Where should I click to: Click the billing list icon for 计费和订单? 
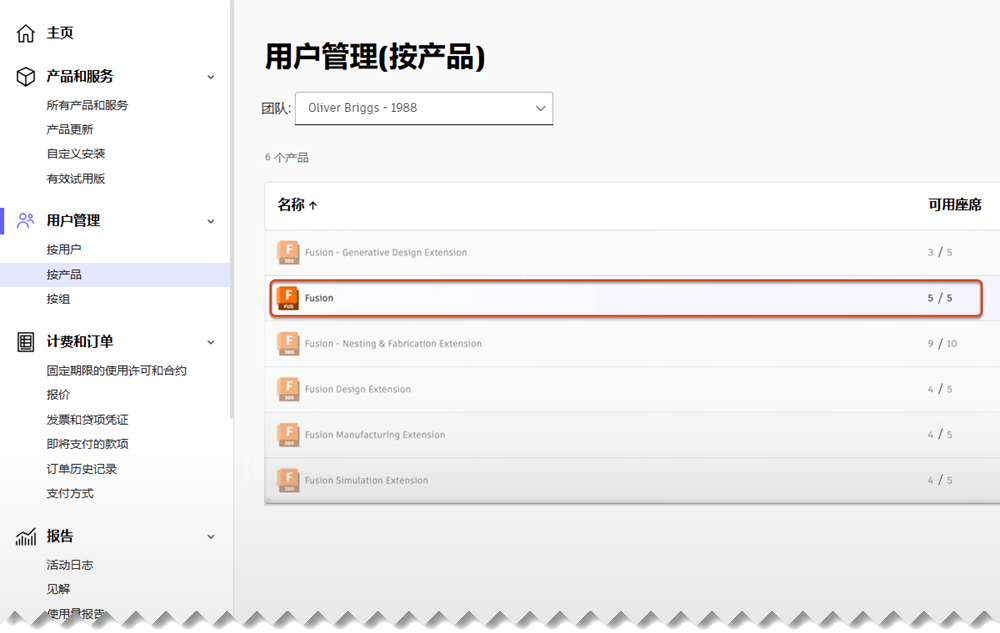click(26, 342)
